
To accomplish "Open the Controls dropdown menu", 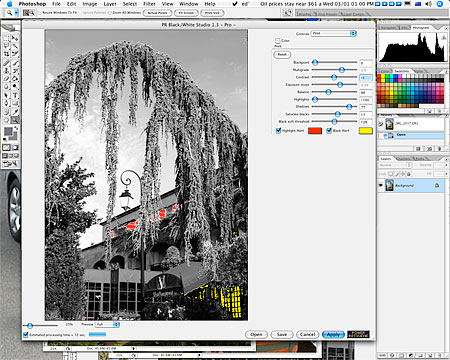I will coord(334,33).
